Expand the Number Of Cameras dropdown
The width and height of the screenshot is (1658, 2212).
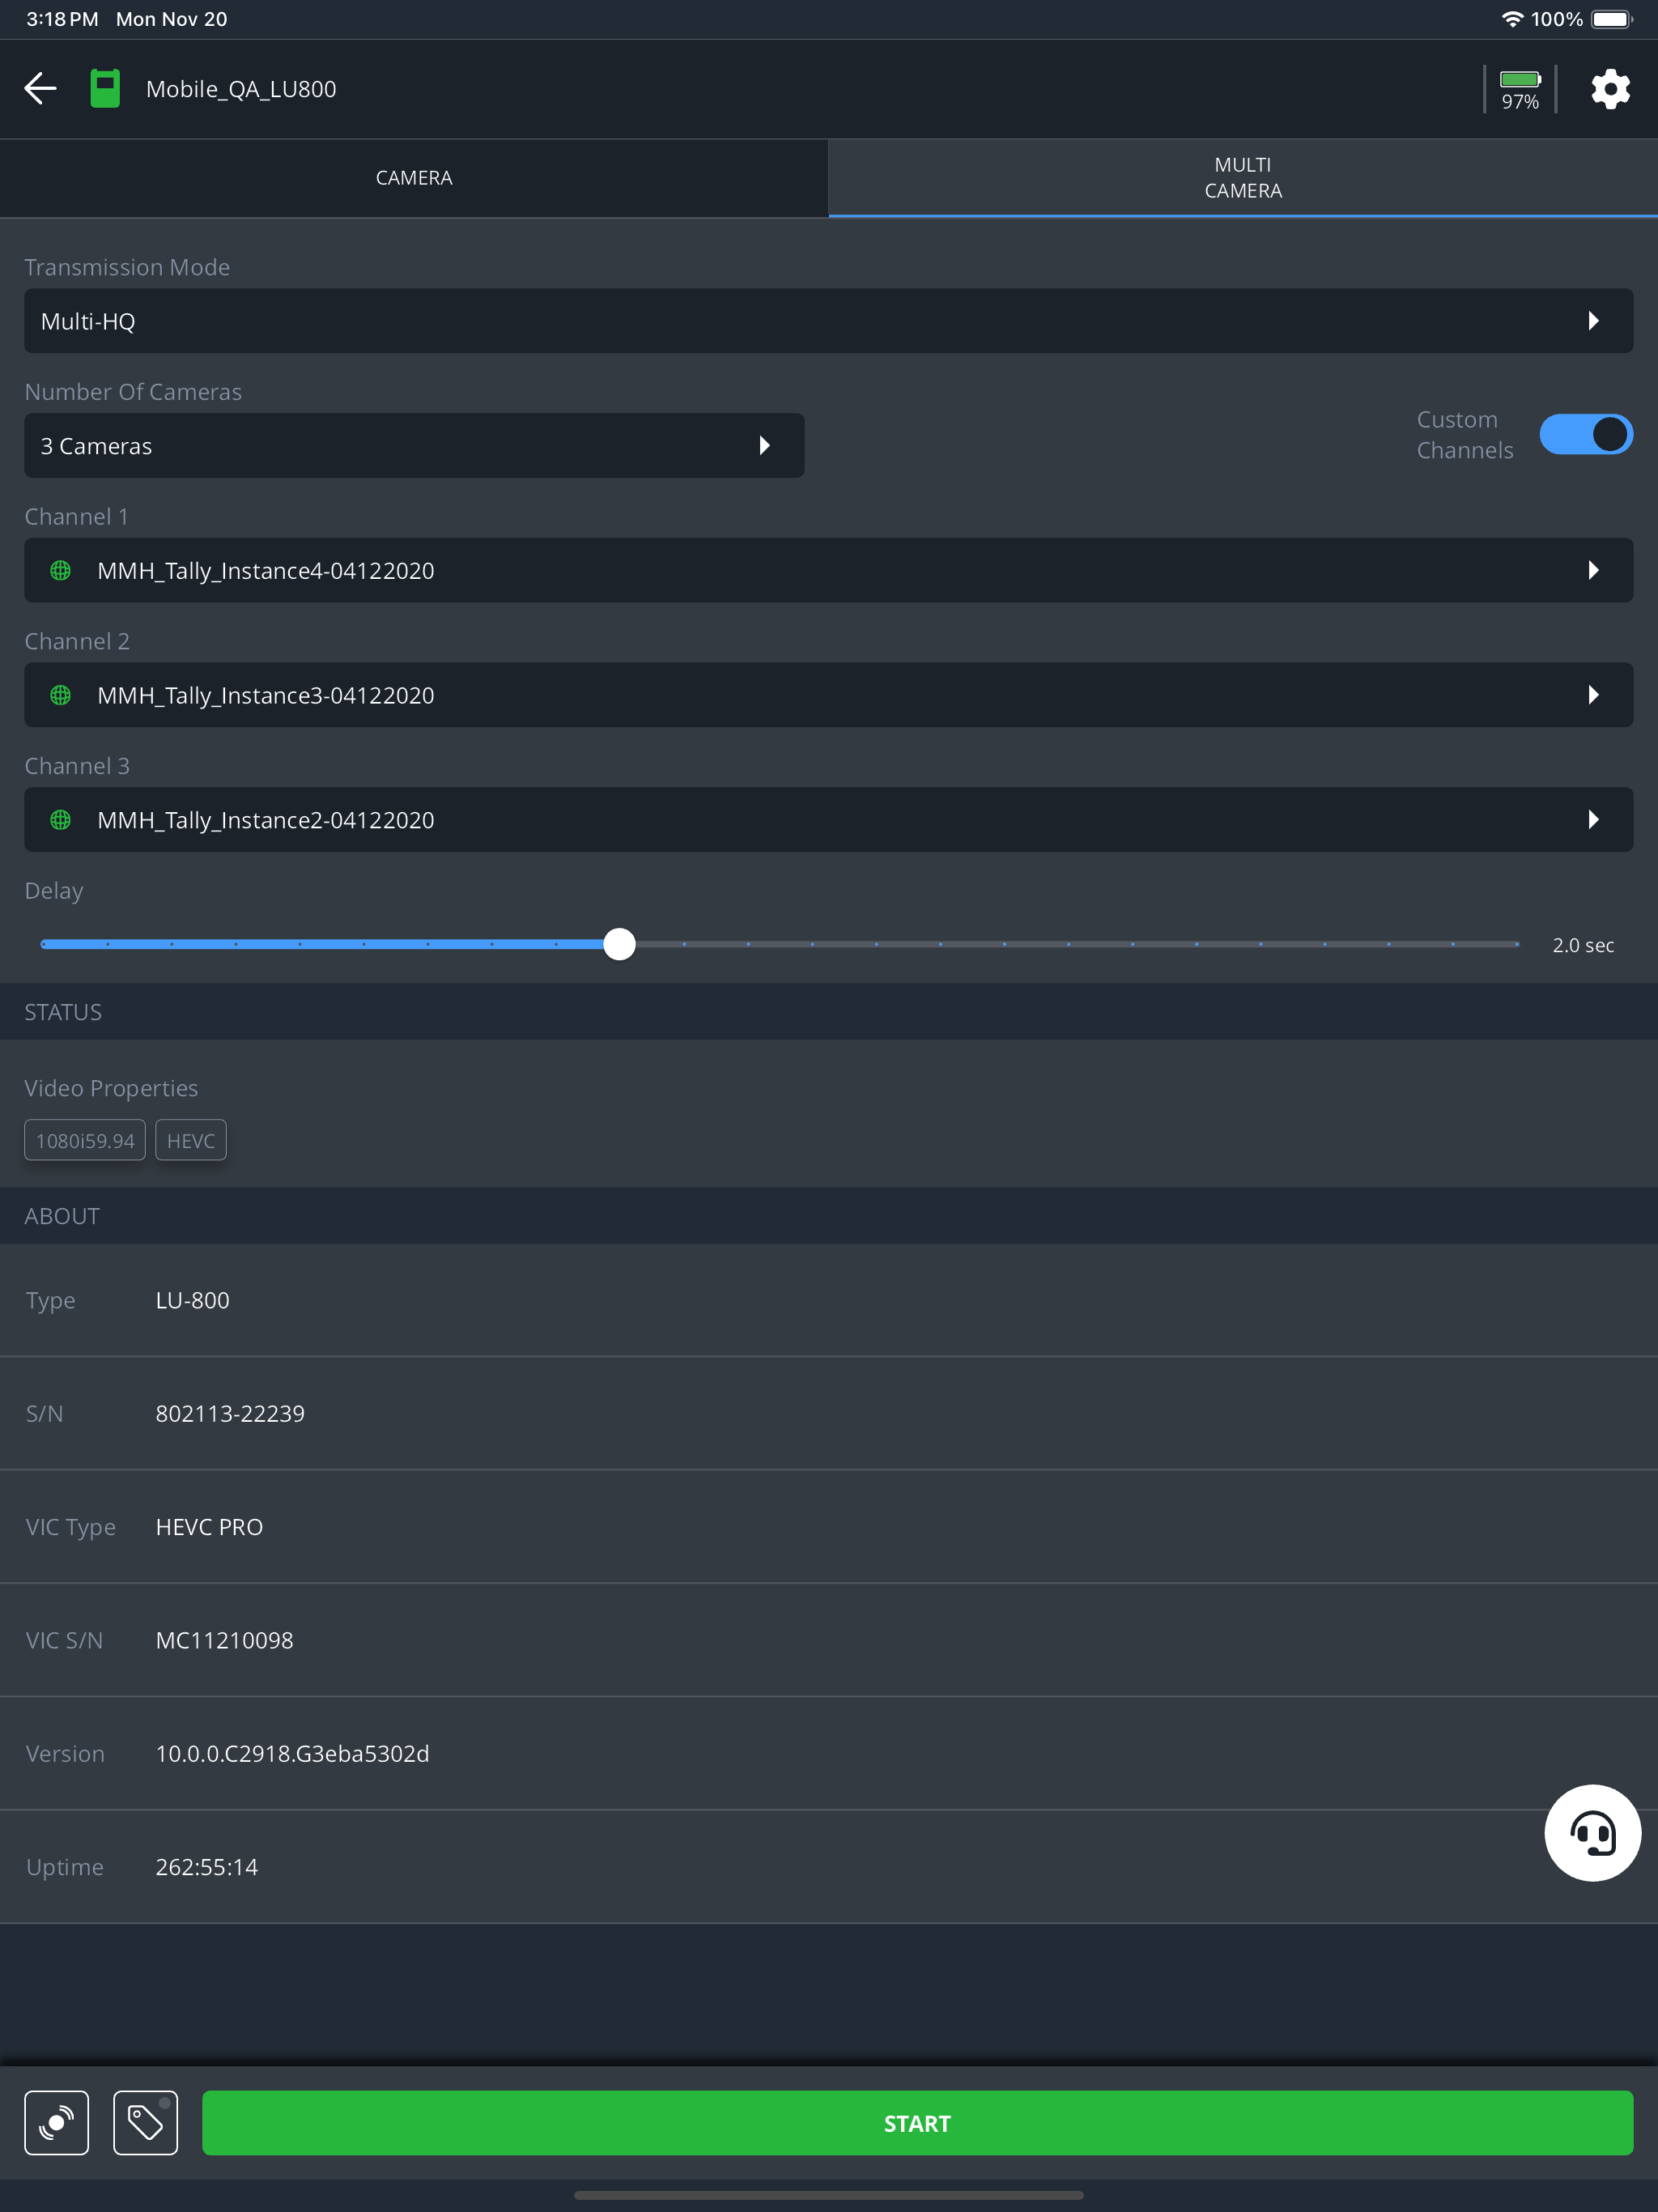(x=414, y=446)
